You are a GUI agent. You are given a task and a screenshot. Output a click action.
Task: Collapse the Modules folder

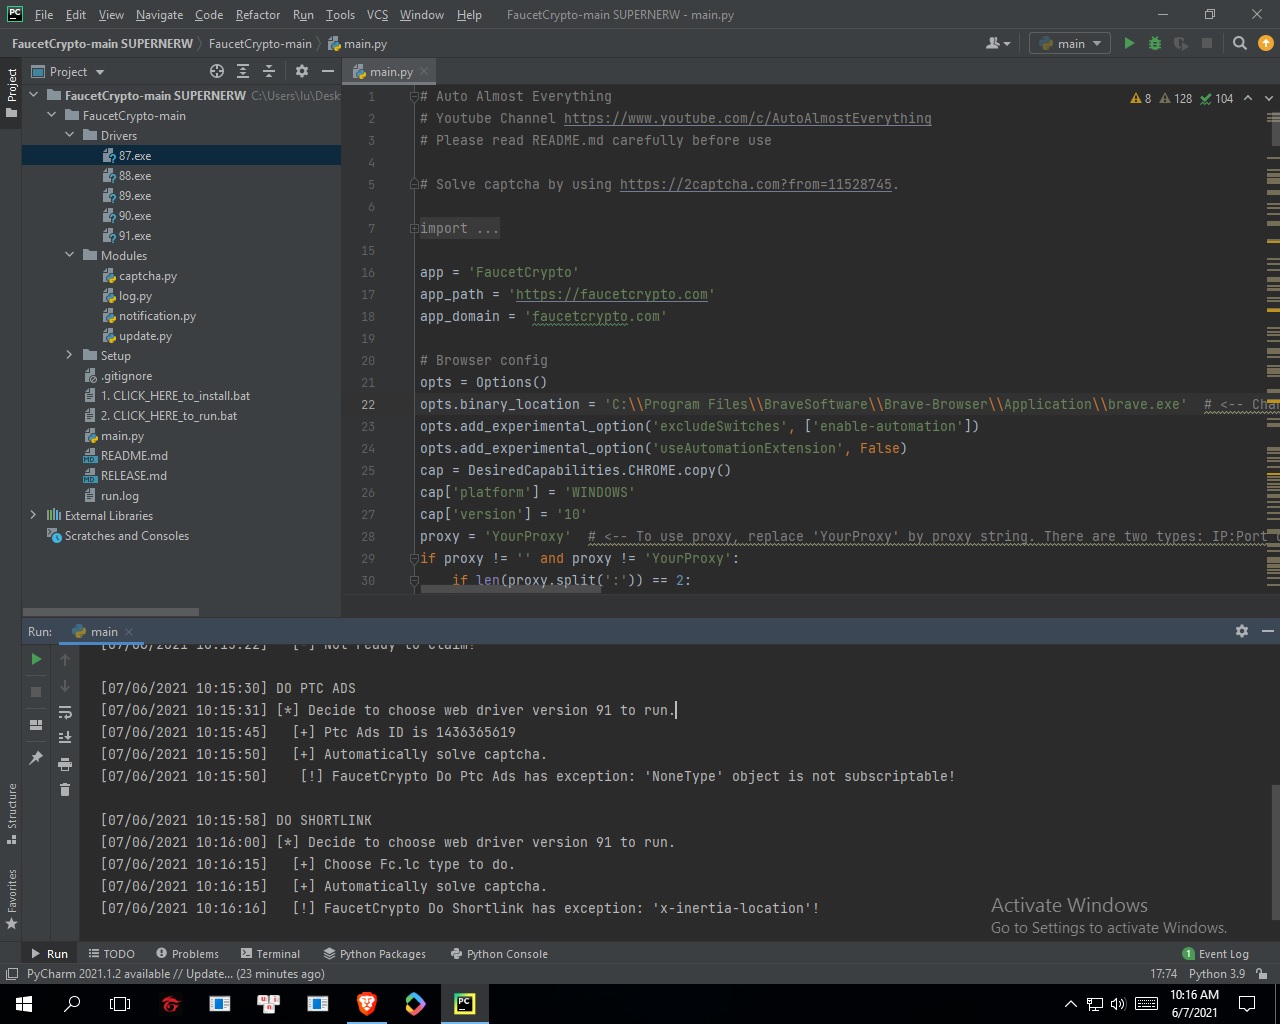[70, 255]
